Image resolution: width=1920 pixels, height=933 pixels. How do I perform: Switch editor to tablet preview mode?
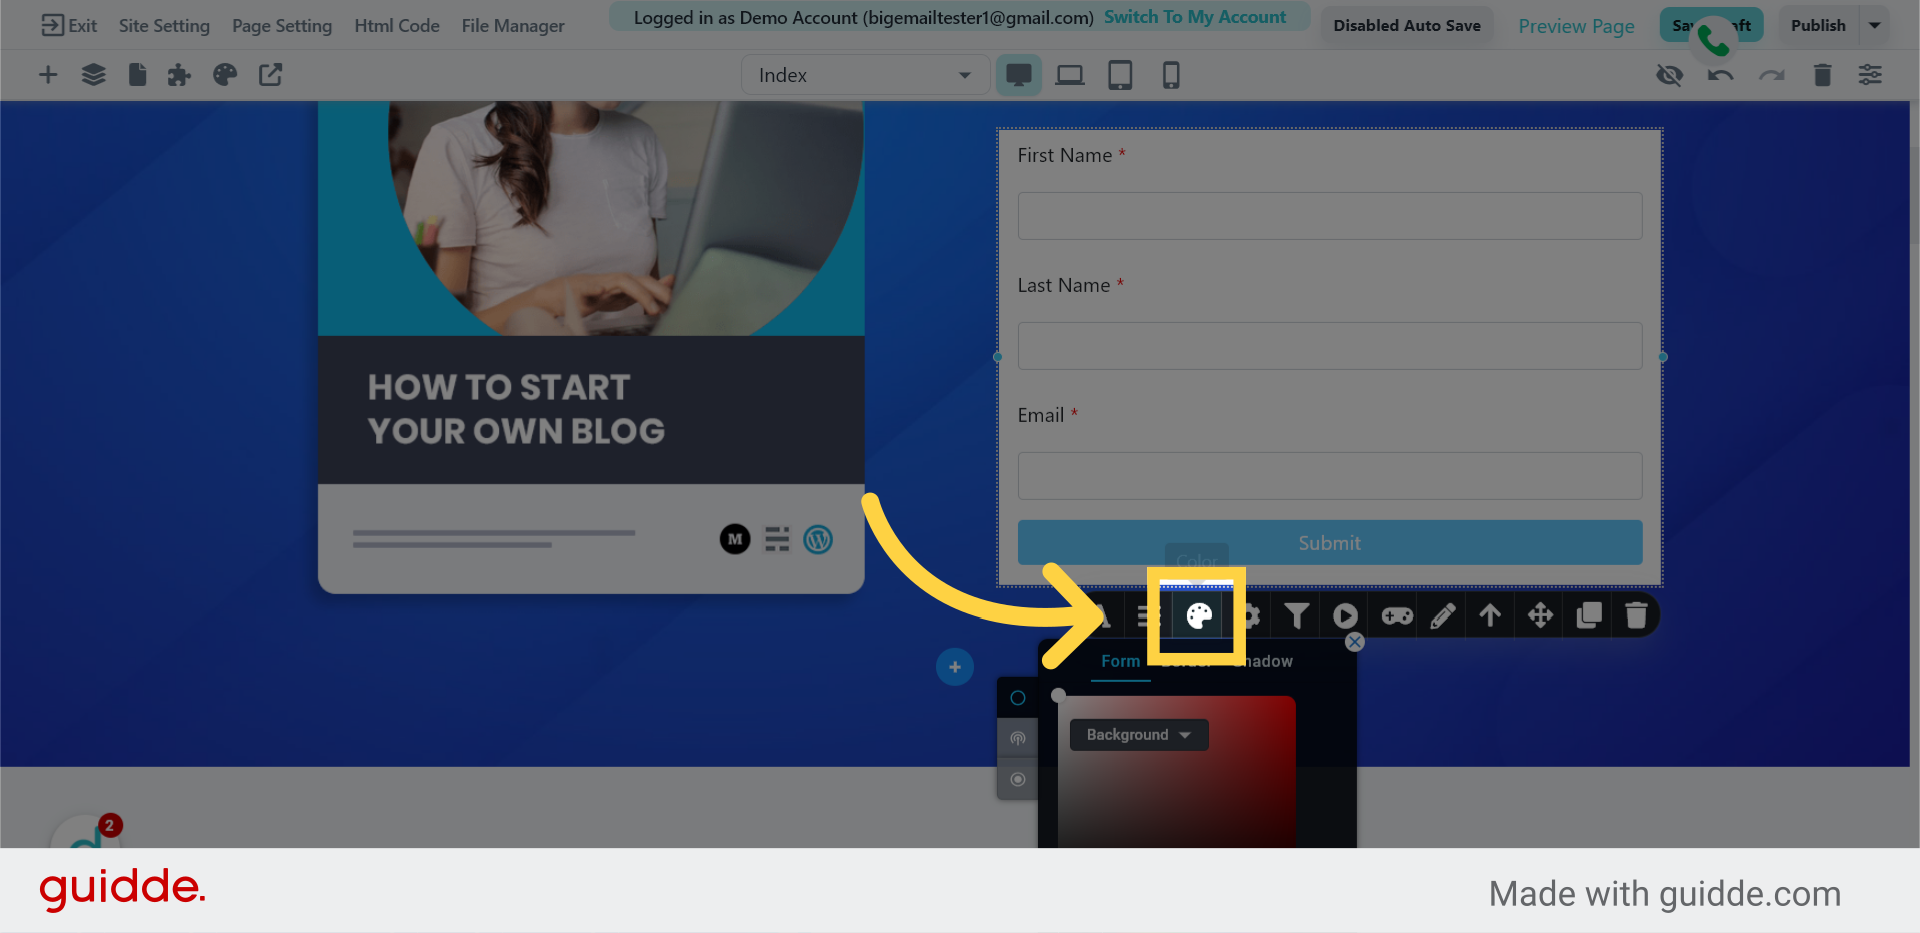[1120, 74]
